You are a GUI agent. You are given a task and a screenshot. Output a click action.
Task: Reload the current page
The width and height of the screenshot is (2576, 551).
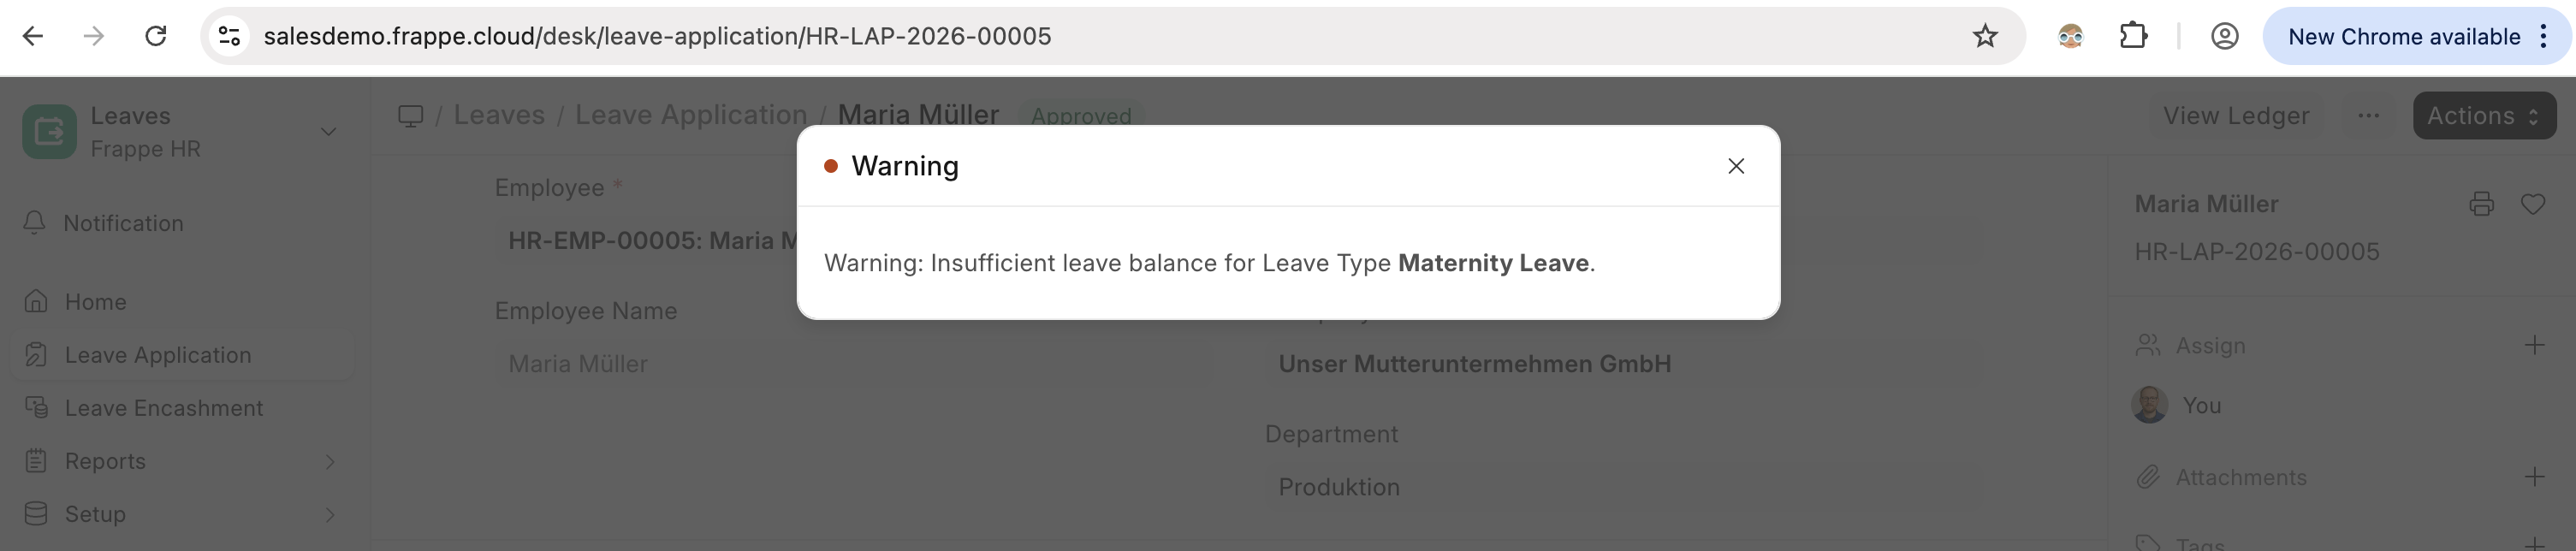click(x=156, y=37)
